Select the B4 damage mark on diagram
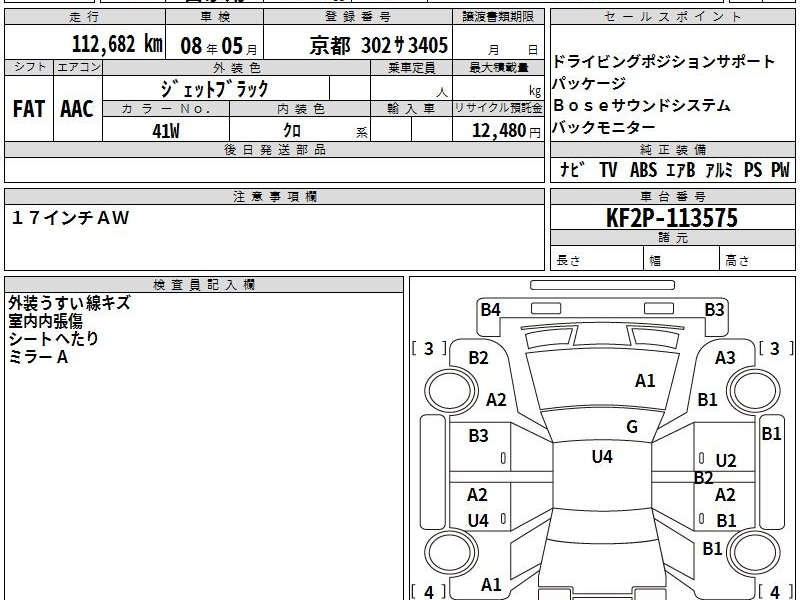Screen dimensions: 800x600 [x=490, y=310]
